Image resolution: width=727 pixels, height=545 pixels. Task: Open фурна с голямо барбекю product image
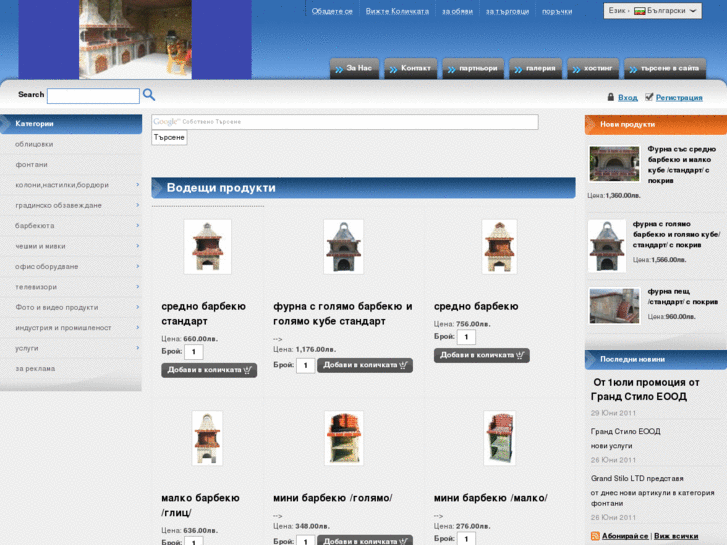344,246
